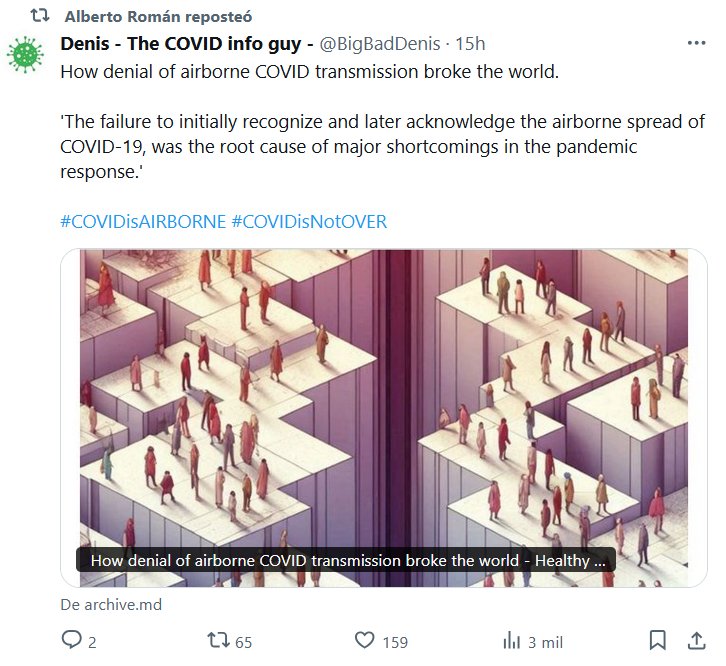This screenshot has width=726, height=666.
Task: Open the reply comments icon
Action: 71,640
